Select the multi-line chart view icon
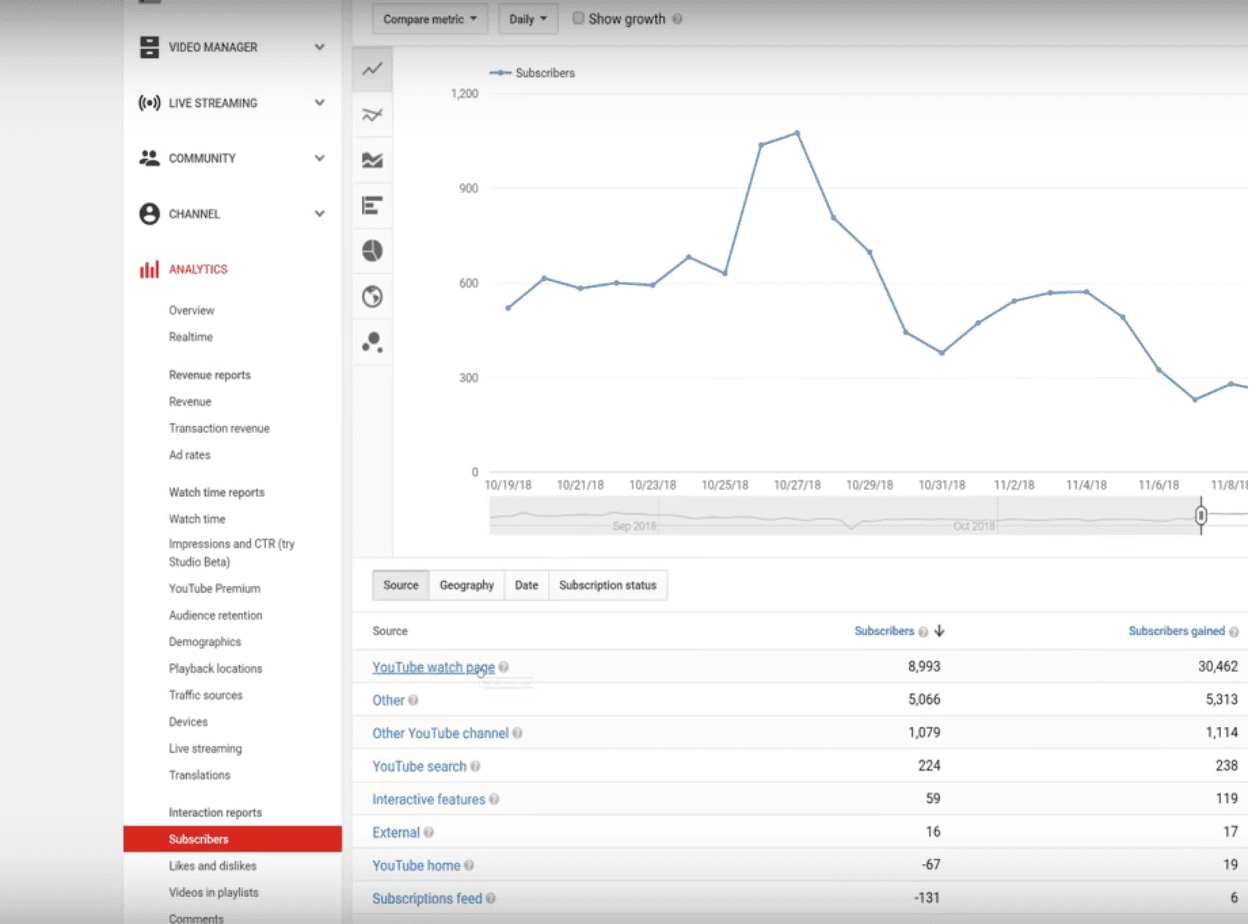 [x=373, y=115]
